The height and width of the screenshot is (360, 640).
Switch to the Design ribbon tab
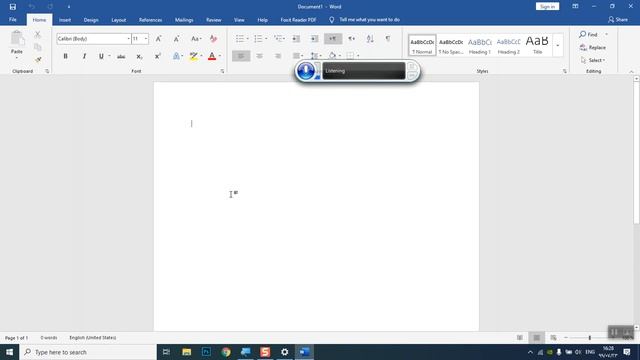91,20
